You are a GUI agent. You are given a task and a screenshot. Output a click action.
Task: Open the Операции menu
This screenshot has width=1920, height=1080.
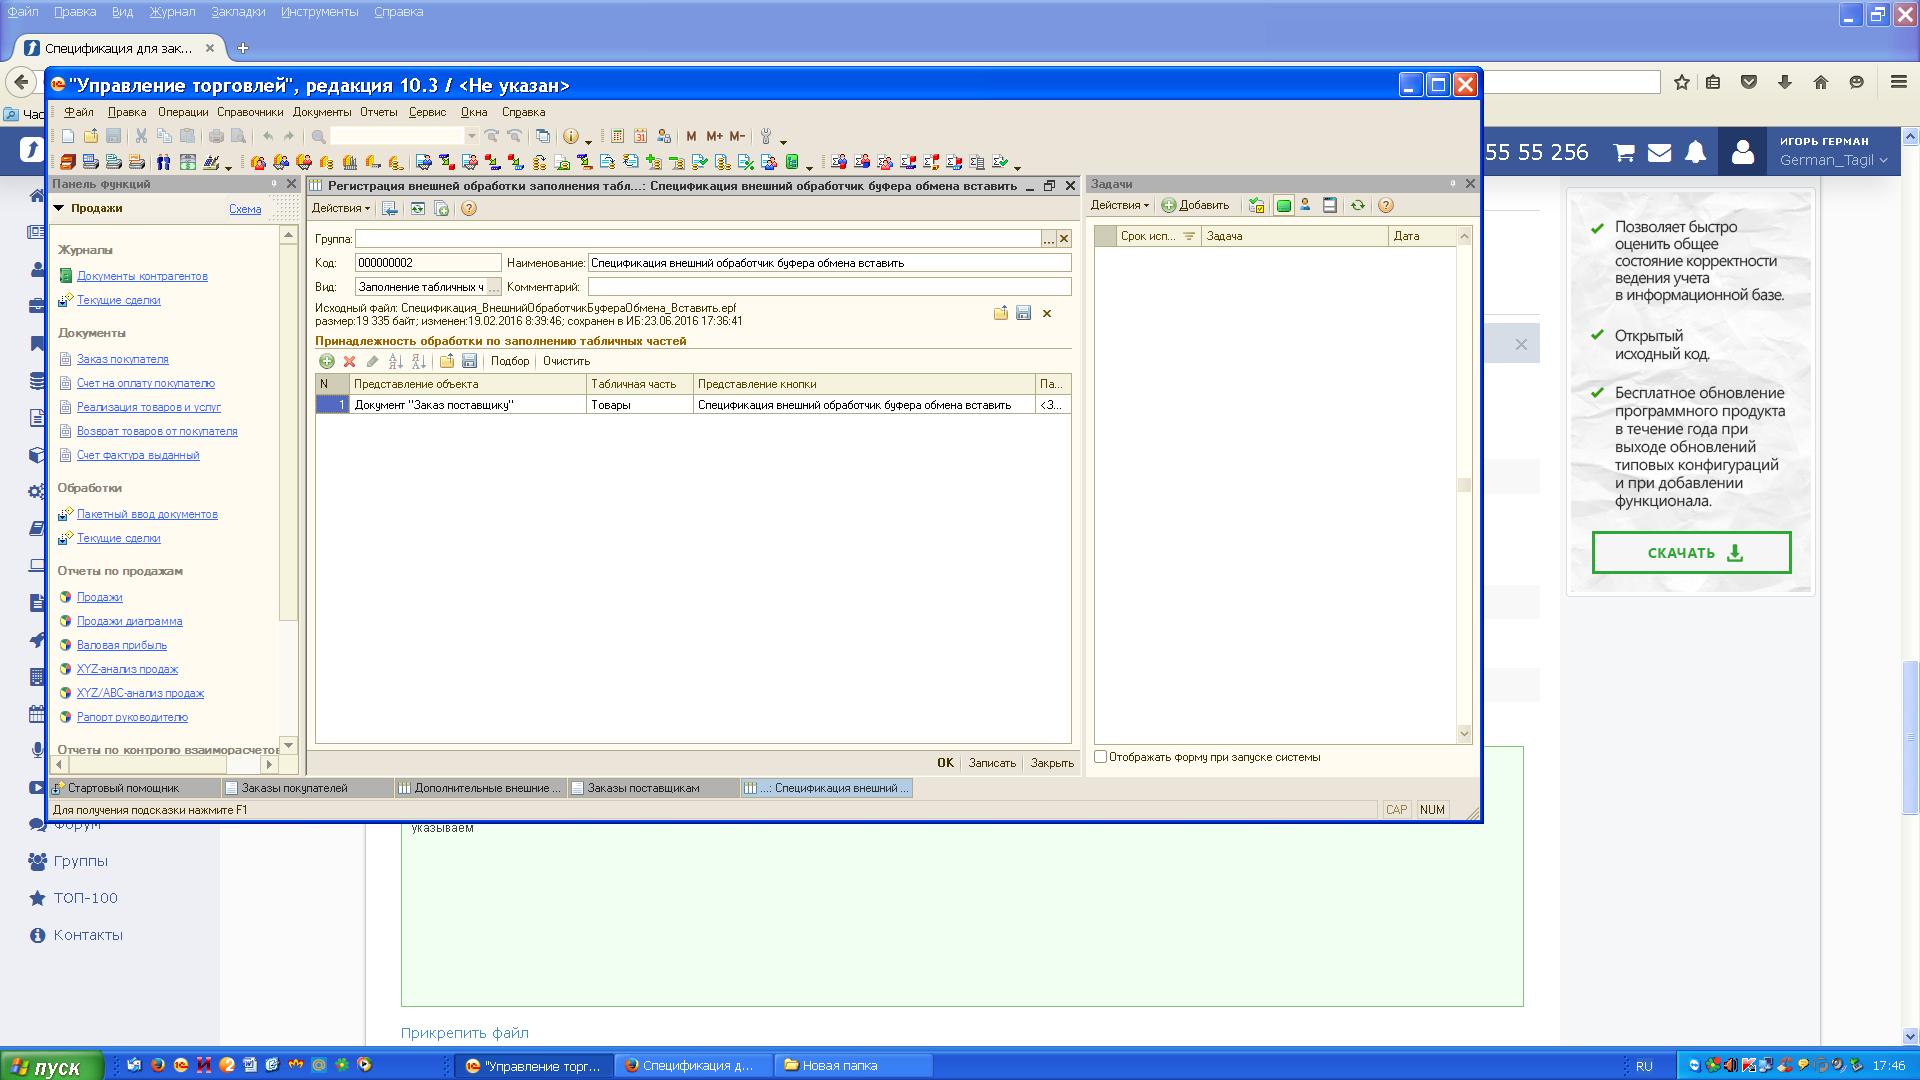pyautogui.click(x=183, y=112)
